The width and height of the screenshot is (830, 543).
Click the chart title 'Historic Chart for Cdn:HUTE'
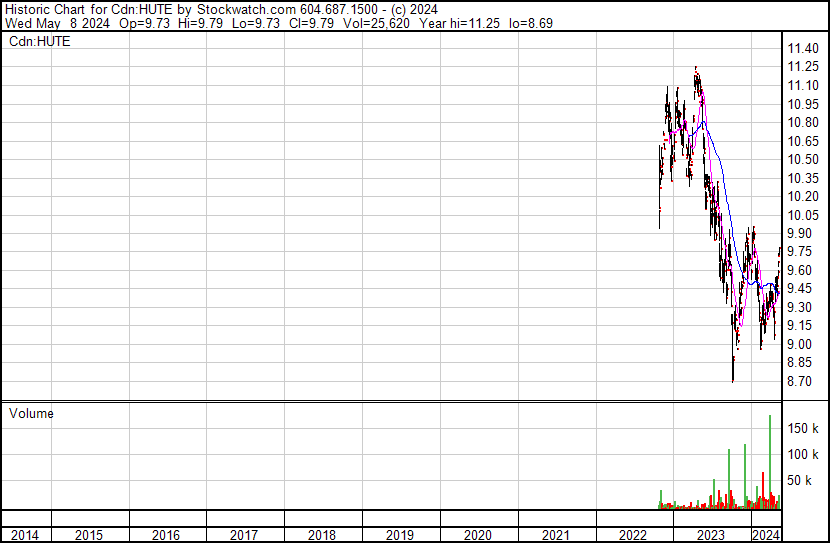click(89, 10)
